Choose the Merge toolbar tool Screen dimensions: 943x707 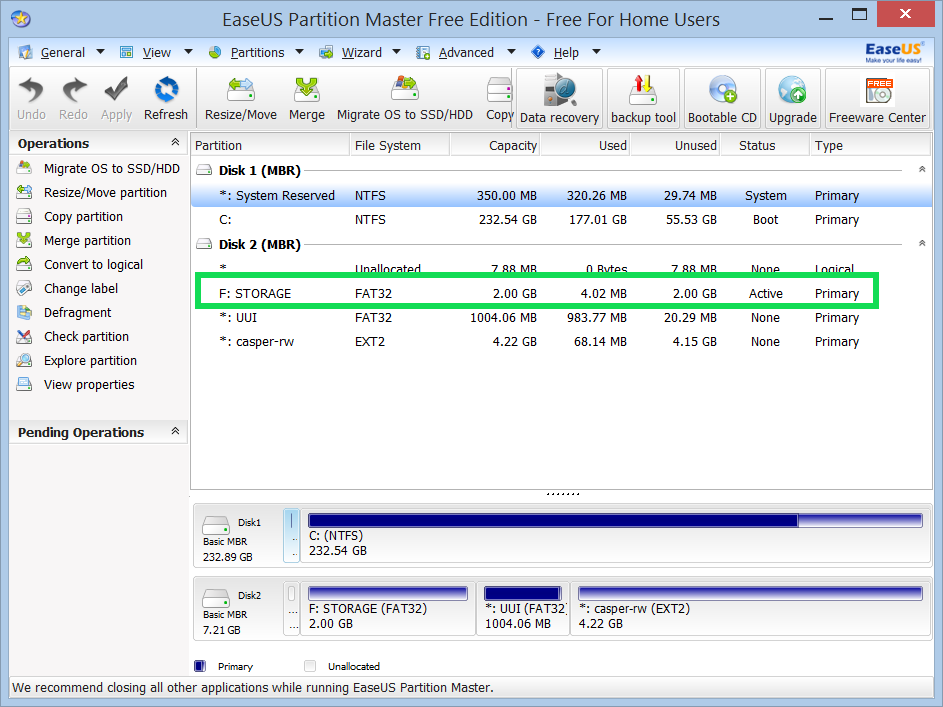(x=307, y=99)
